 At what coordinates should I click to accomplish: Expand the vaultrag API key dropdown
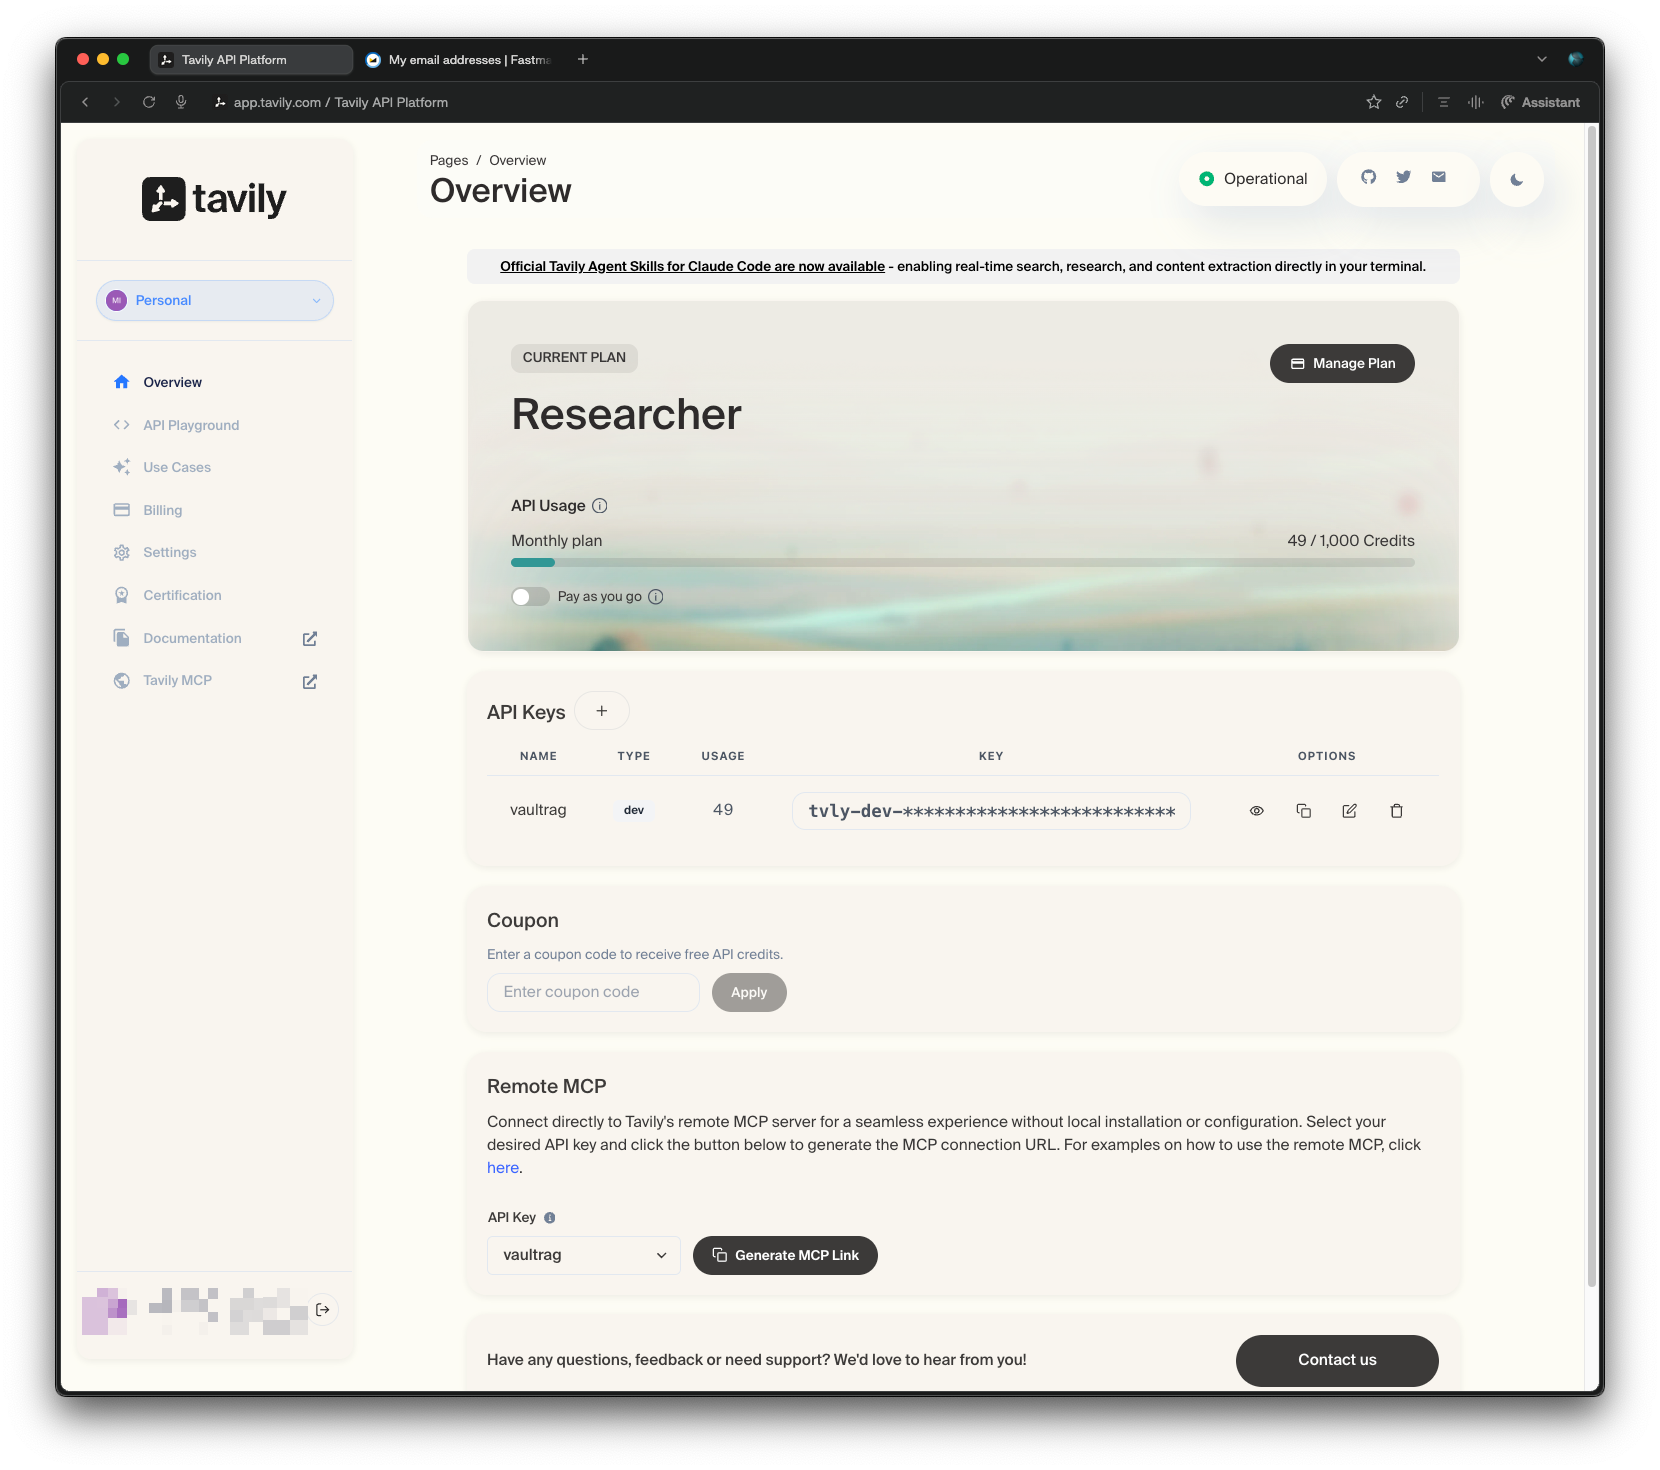point(583,1255)
